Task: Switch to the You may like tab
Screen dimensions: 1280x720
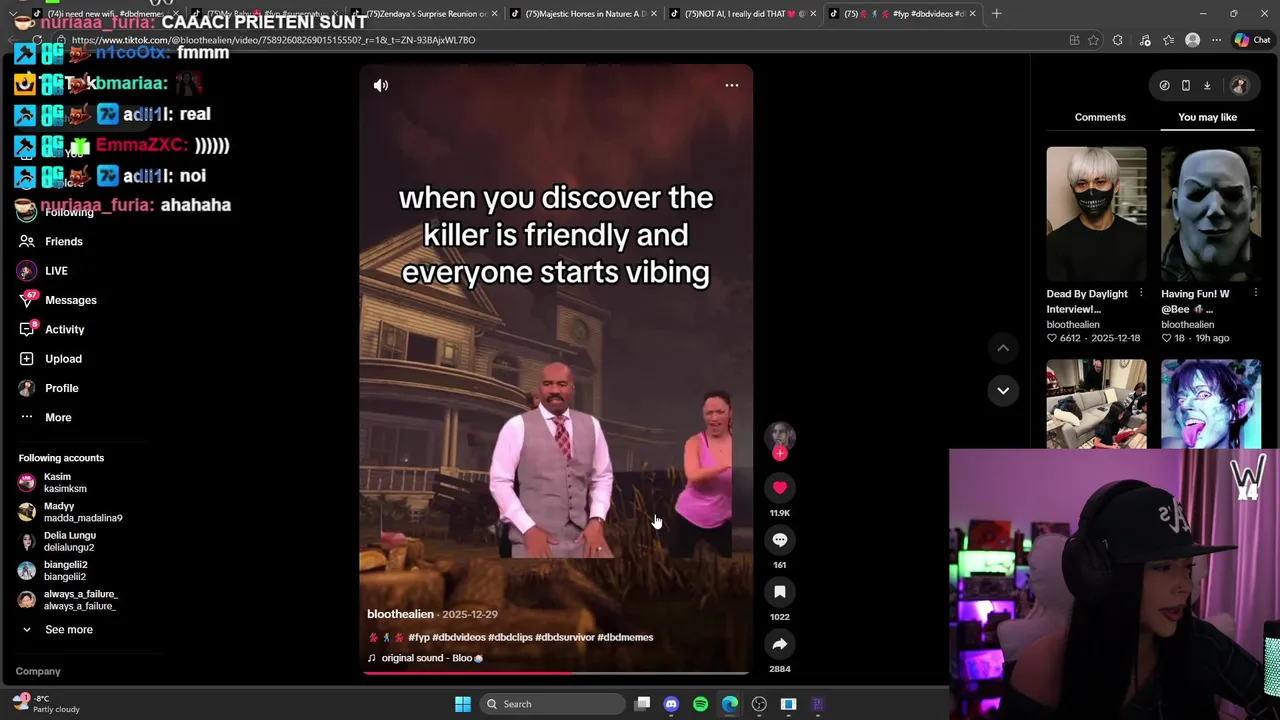Action: (x=1207, y=117)
